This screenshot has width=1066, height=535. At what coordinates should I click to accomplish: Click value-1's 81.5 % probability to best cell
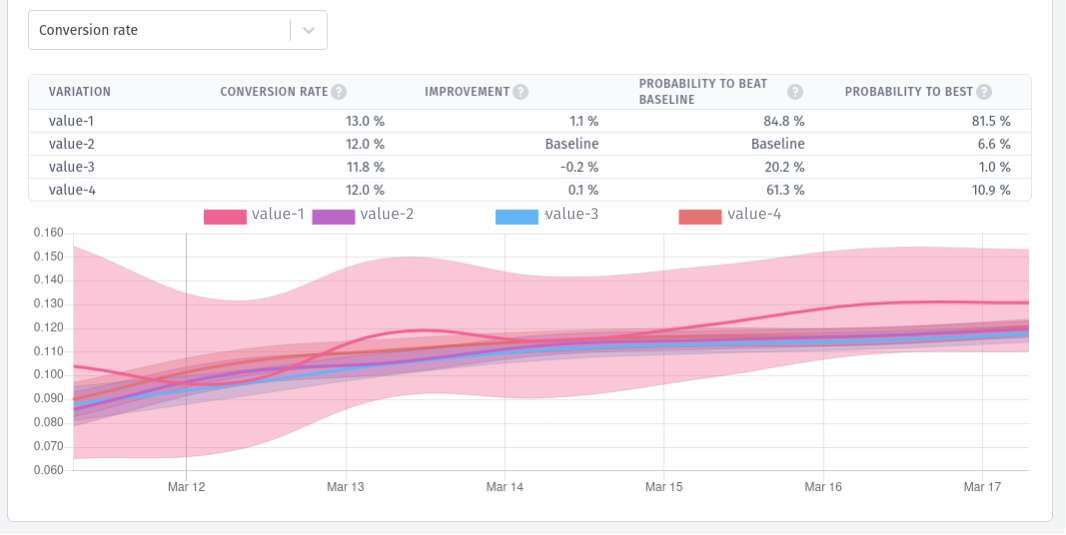(991, 121)
